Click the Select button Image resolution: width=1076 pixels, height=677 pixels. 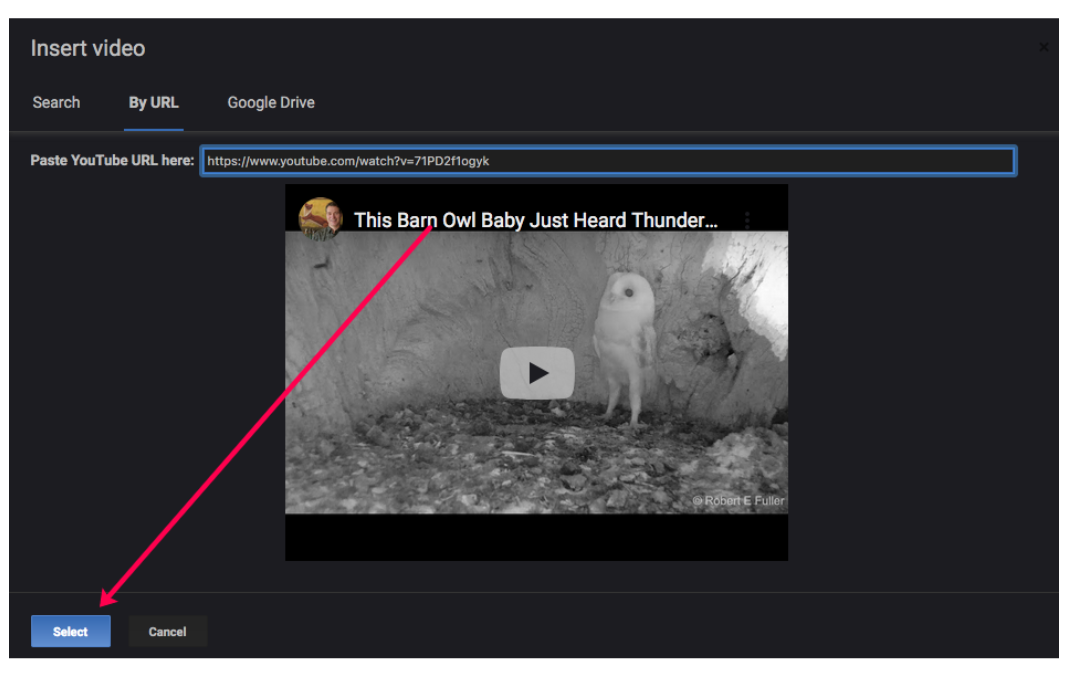point(71,632)
